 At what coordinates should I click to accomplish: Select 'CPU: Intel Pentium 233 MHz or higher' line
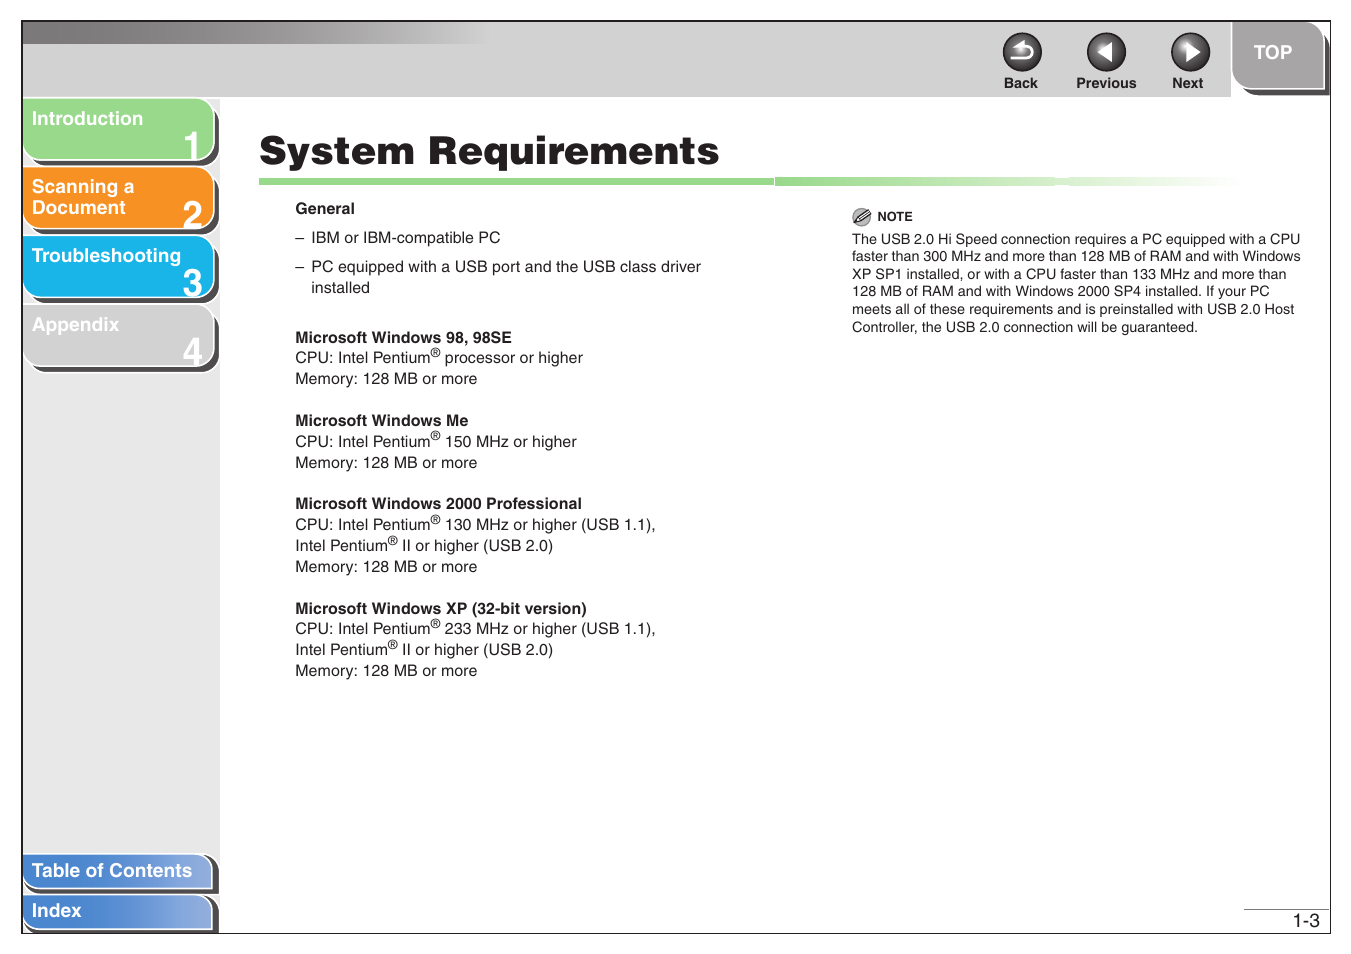(475, 628)
